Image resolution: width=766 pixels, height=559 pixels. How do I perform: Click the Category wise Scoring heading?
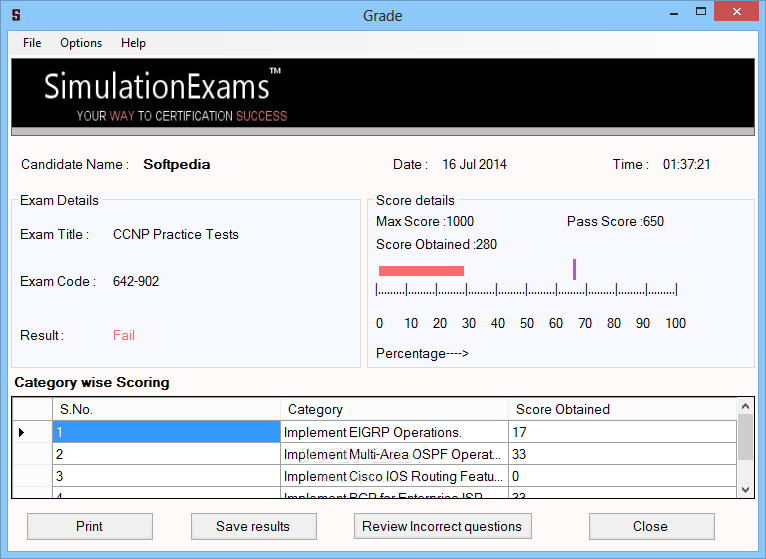point(92,383)
